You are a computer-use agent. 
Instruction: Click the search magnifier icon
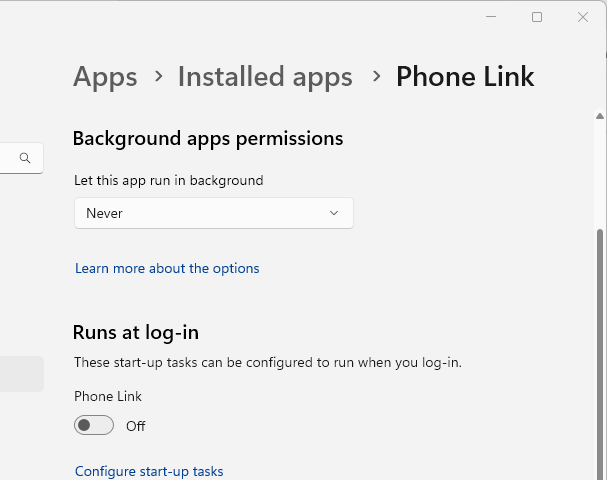(25, 158)
